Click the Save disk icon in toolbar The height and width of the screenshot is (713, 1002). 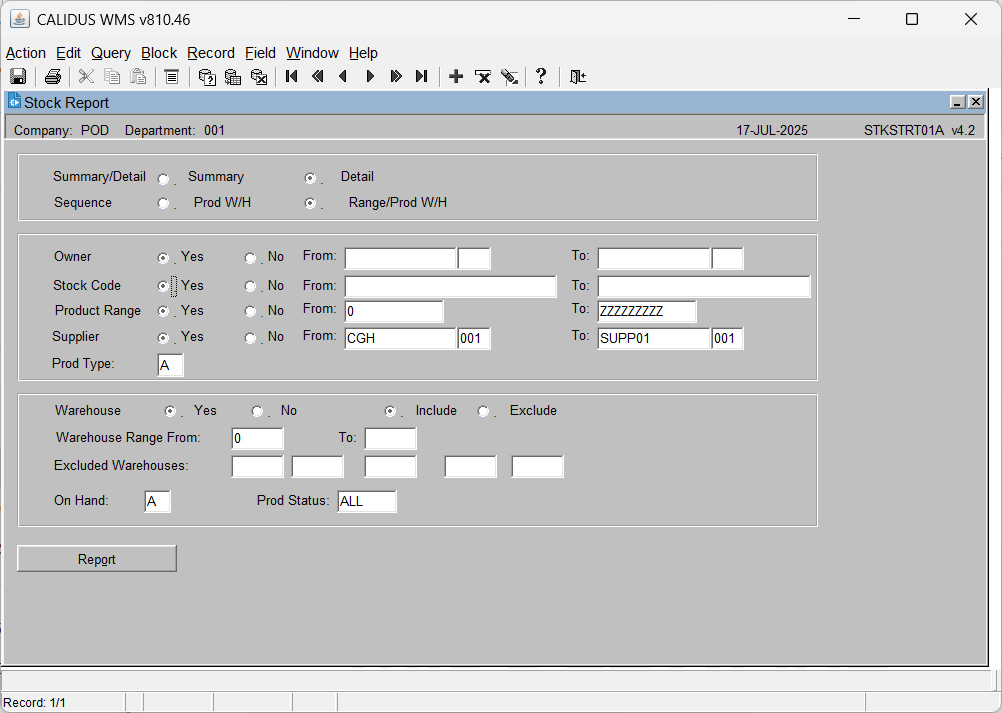click(x=18, y=77)
